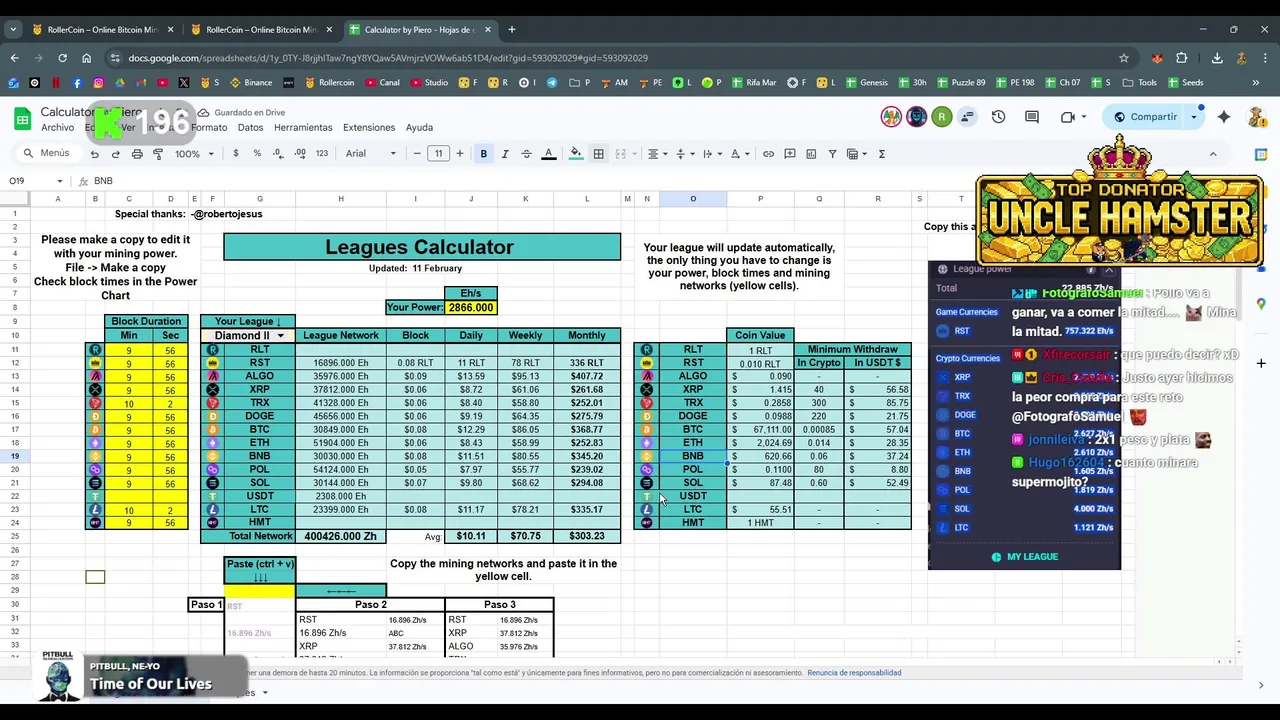This screenshot has height=720, width=1280.
Task: Open cell borders options
Action: pos(598,154)
